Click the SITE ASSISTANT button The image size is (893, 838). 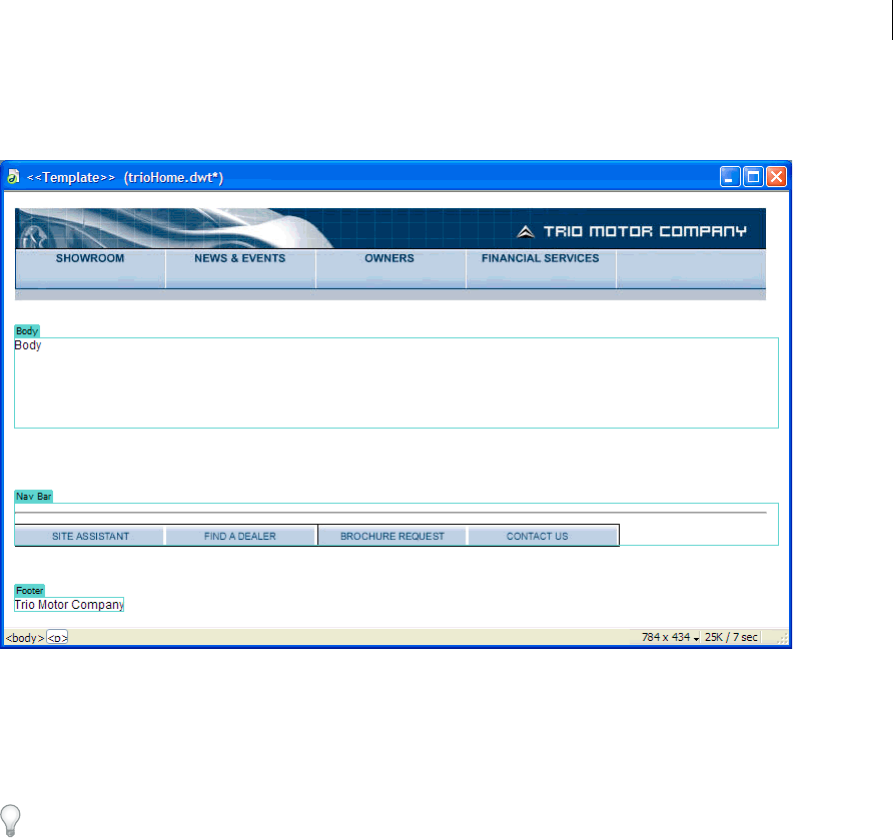point(89,536)
